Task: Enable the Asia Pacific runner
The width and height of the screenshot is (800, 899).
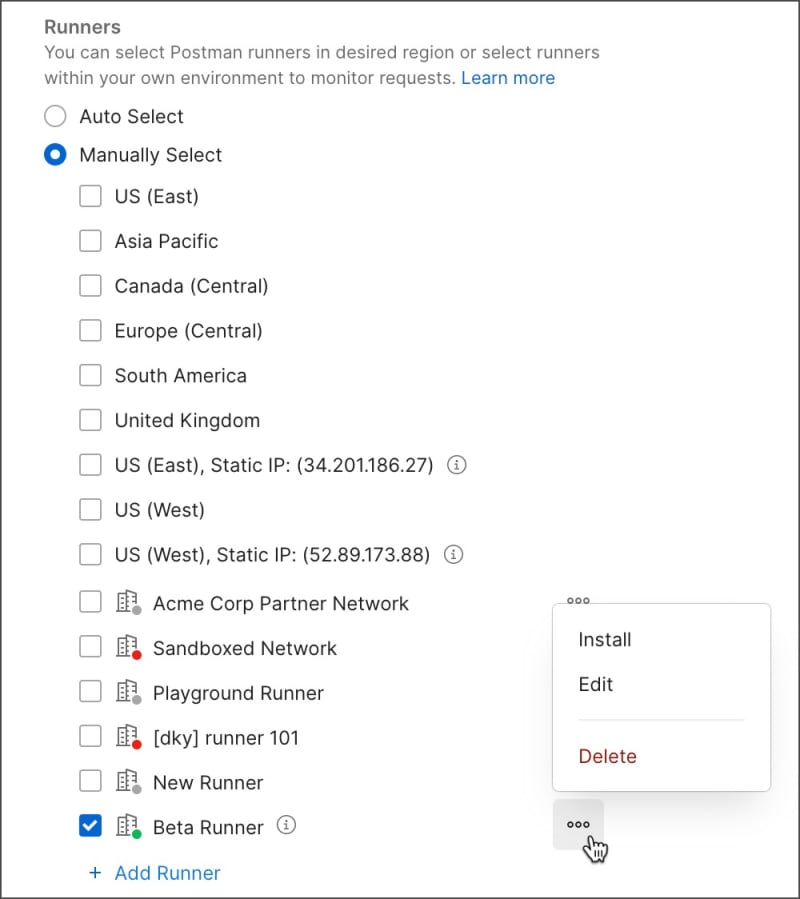Action: [90, 241]
